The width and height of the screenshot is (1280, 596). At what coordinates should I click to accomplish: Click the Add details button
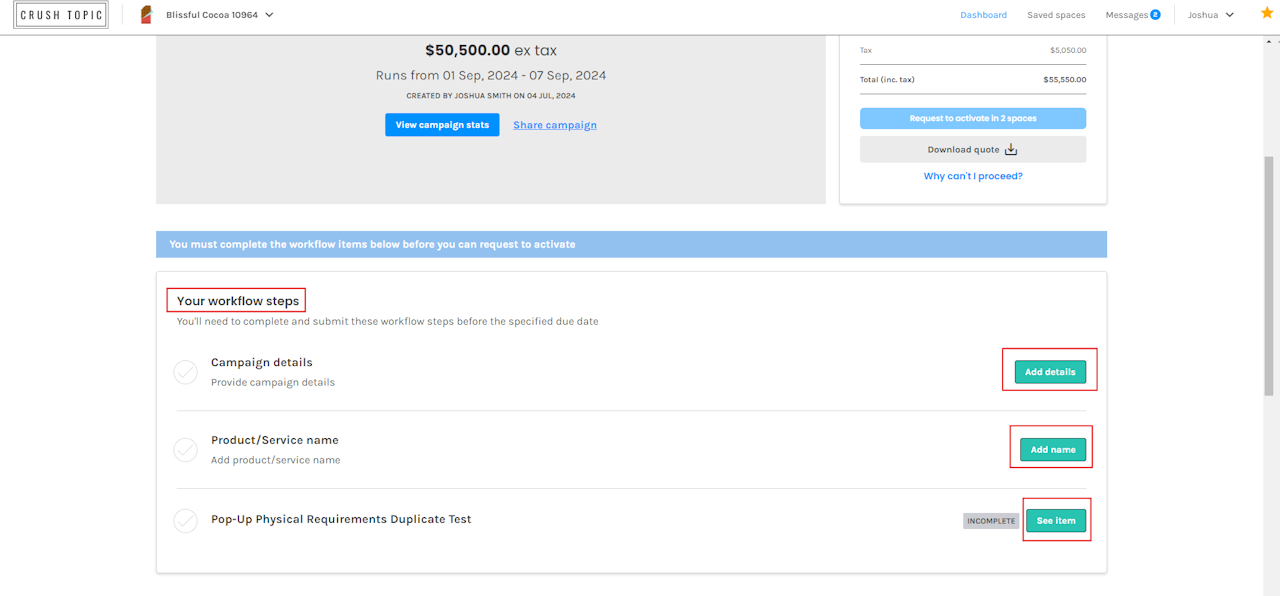tap(1050, 372)
